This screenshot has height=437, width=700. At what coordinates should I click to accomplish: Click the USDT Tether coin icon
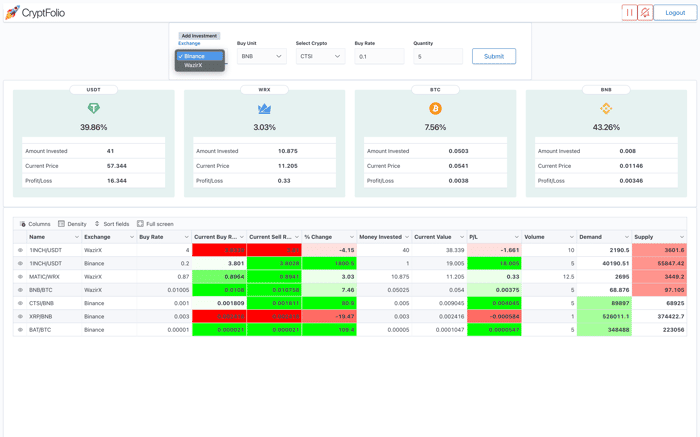point(93,108)
